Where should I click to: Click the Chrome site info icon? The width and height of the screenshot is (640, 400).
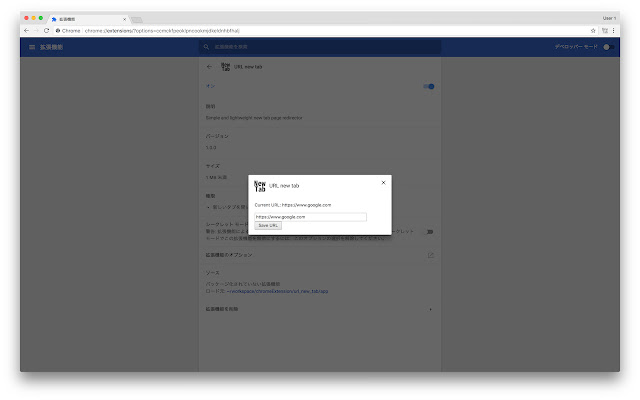tap(58, 31)
